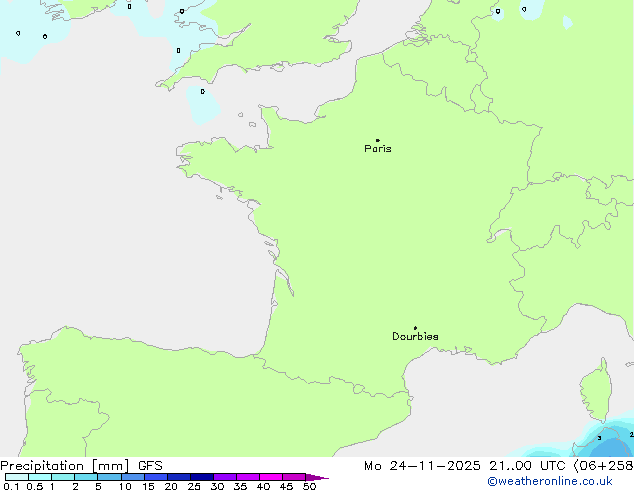Click the forecast date "Mo 24-11-2025"
The width and height of the screenshot is (634, 490).
(x=422, y=466)
